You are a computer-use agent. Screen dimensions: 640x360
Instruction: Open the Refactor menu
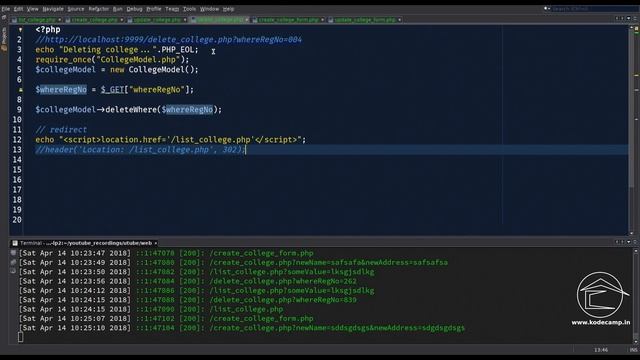(x=99, y=9)
